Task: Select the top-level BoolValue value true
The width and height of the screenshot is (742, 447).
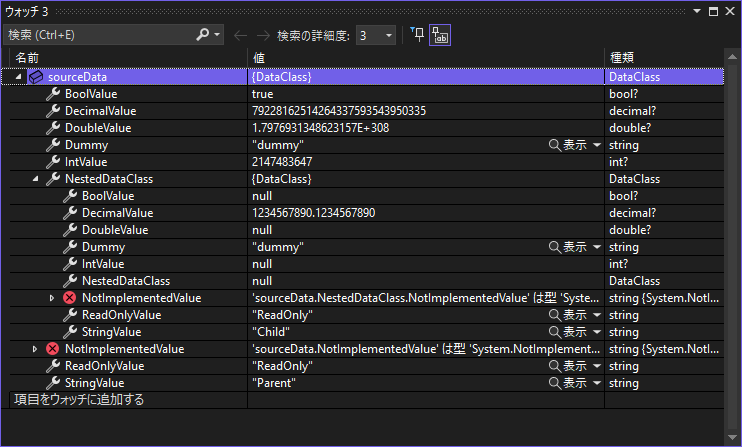Action: (x=263, y=94)
